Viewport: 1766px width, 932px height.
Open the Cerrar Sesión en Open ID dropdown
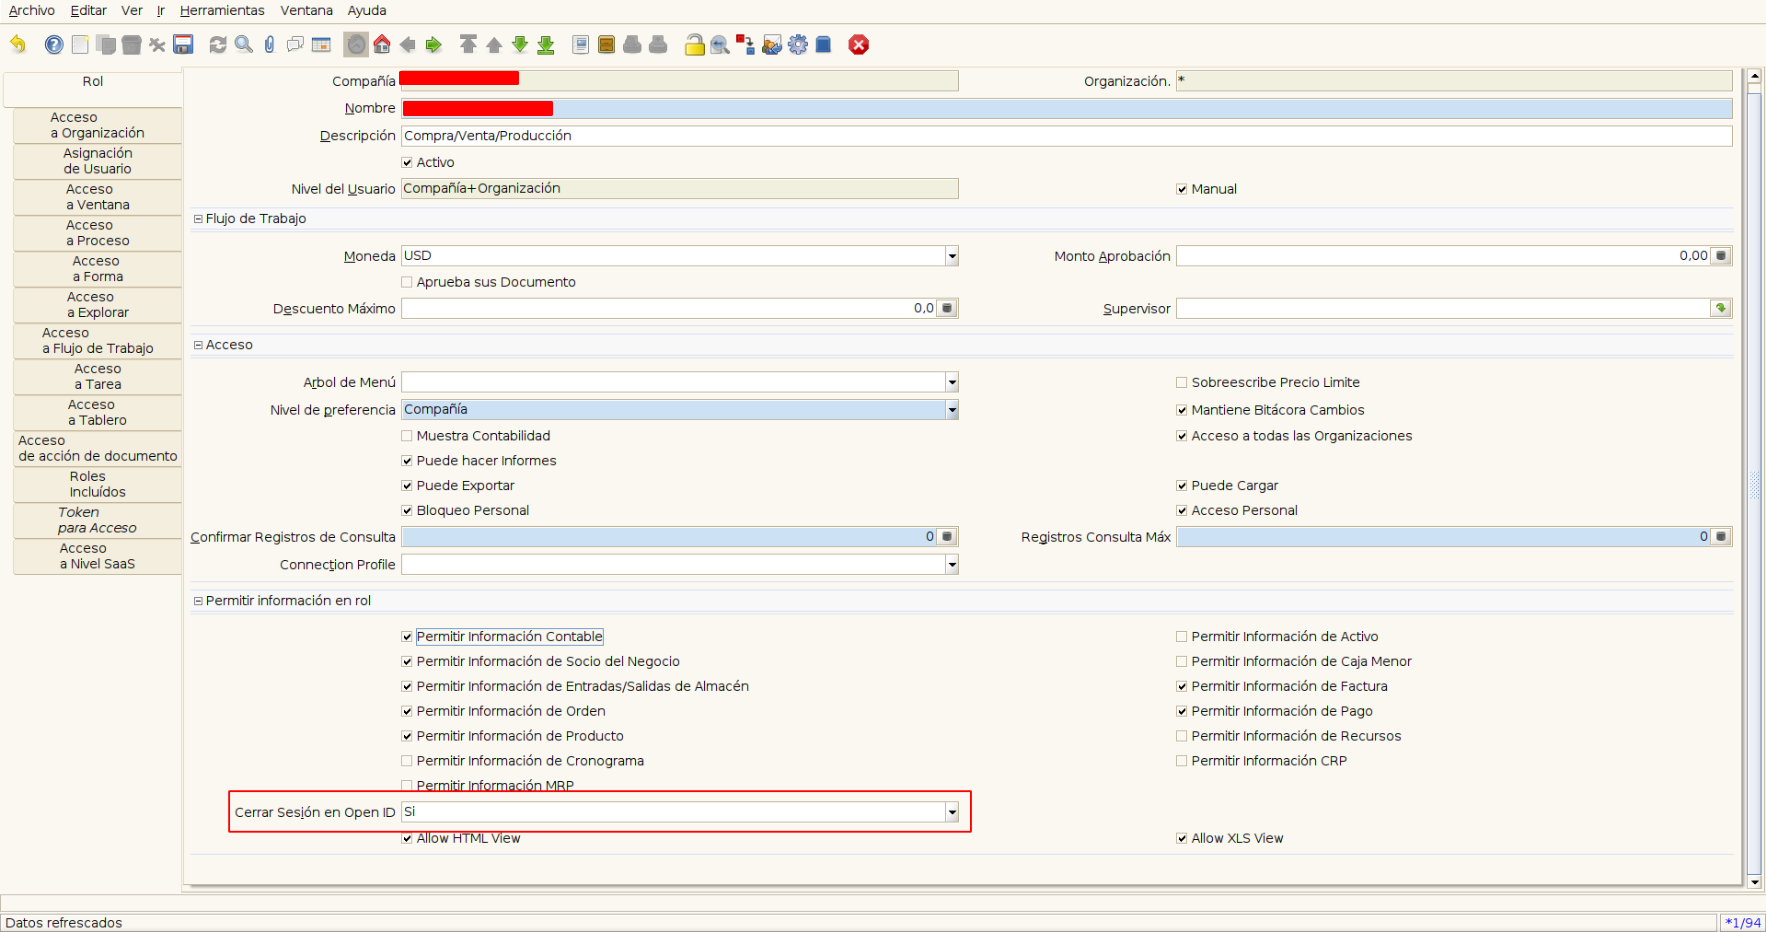(x=952, y=812)
